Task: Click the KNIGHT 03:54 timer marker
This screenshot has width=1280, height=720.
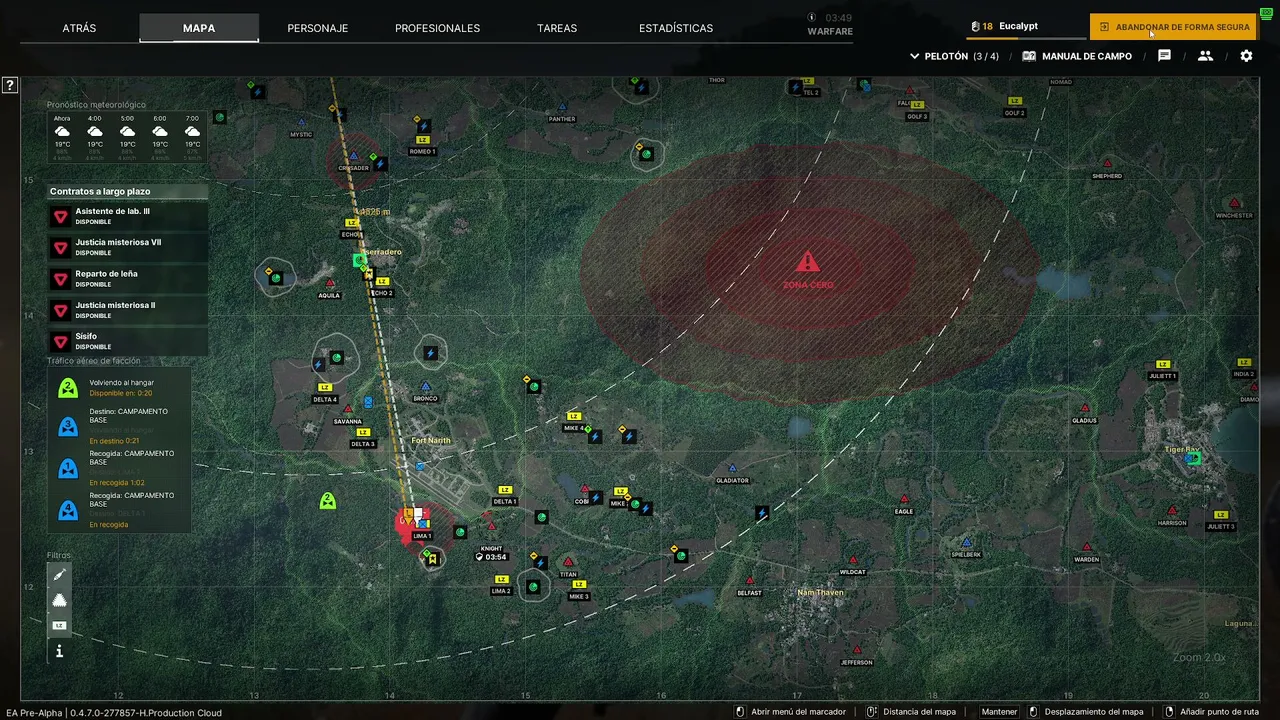Action: tap(490, 557)
